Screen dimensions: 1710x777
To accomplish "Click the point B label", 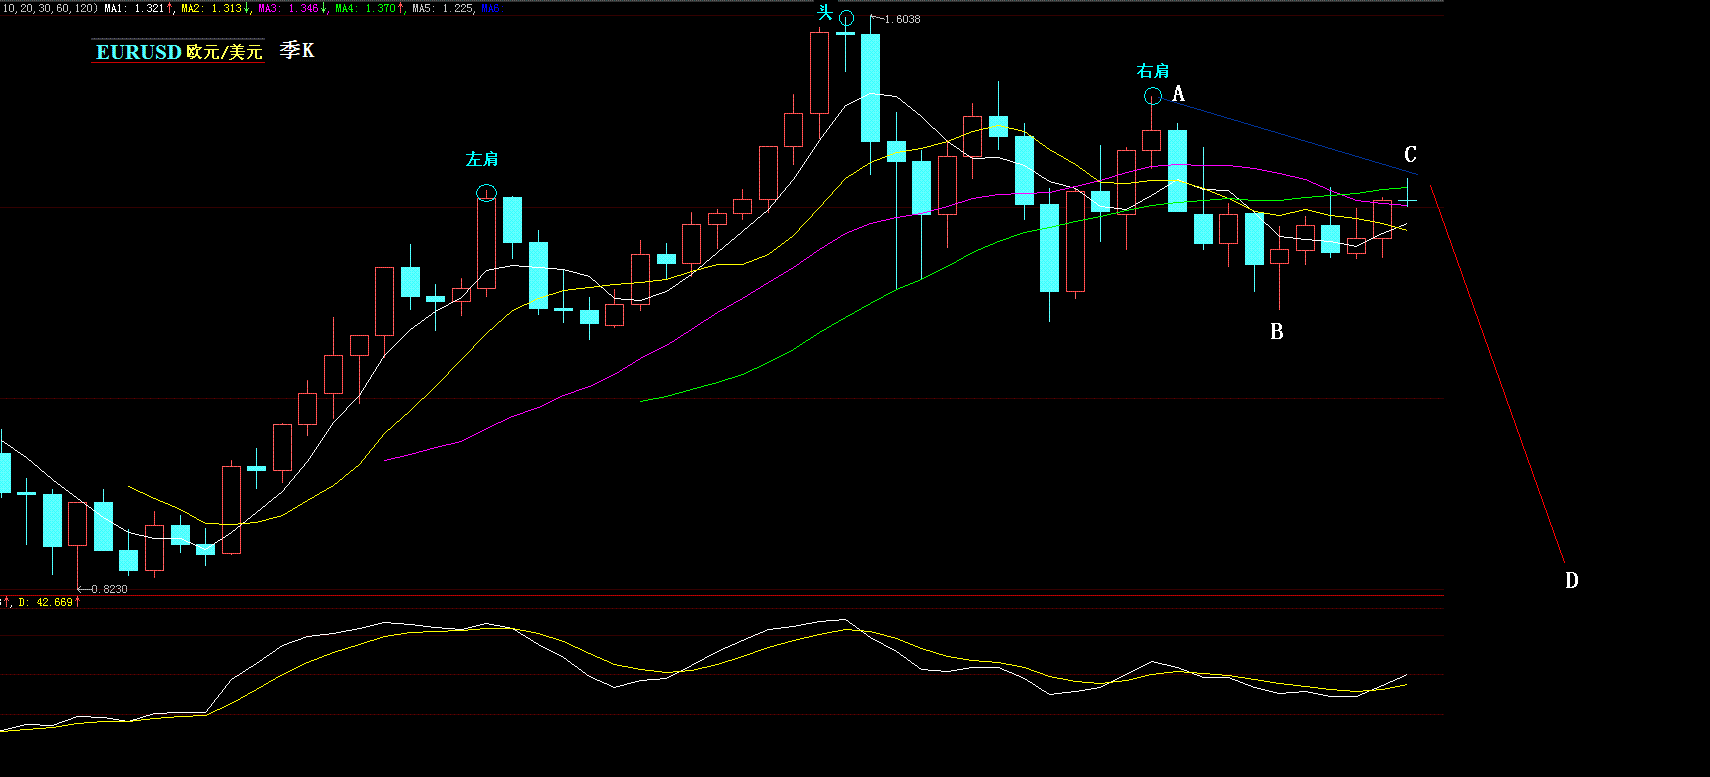I will point(1277,332).
